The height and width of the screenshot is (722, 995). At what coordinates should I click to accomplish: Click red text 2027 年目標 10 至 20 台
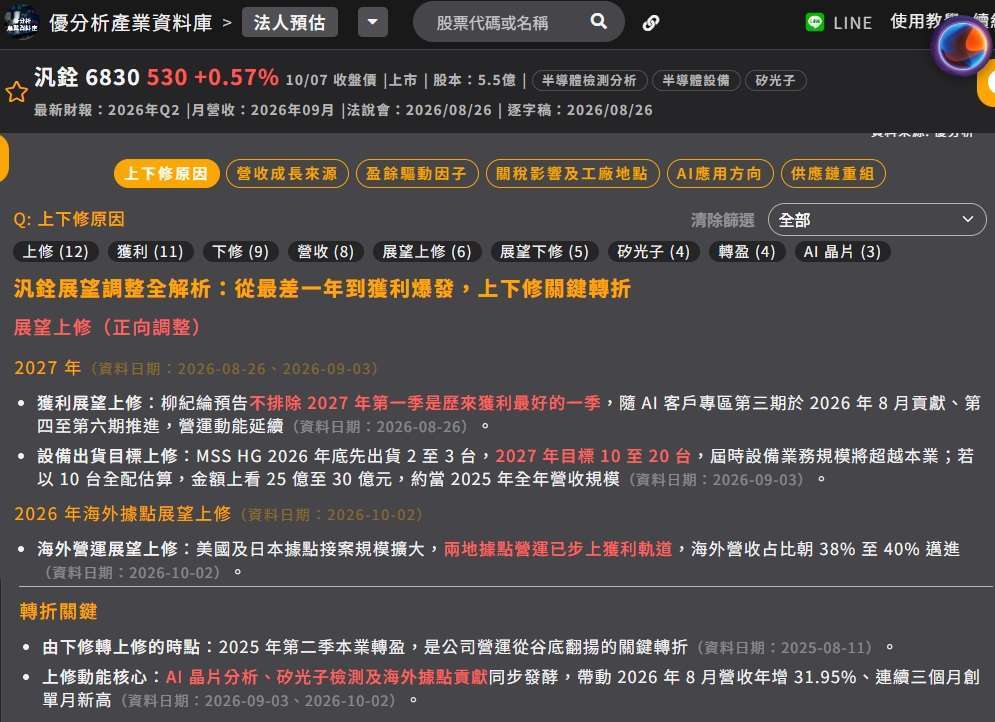point(593,456)
